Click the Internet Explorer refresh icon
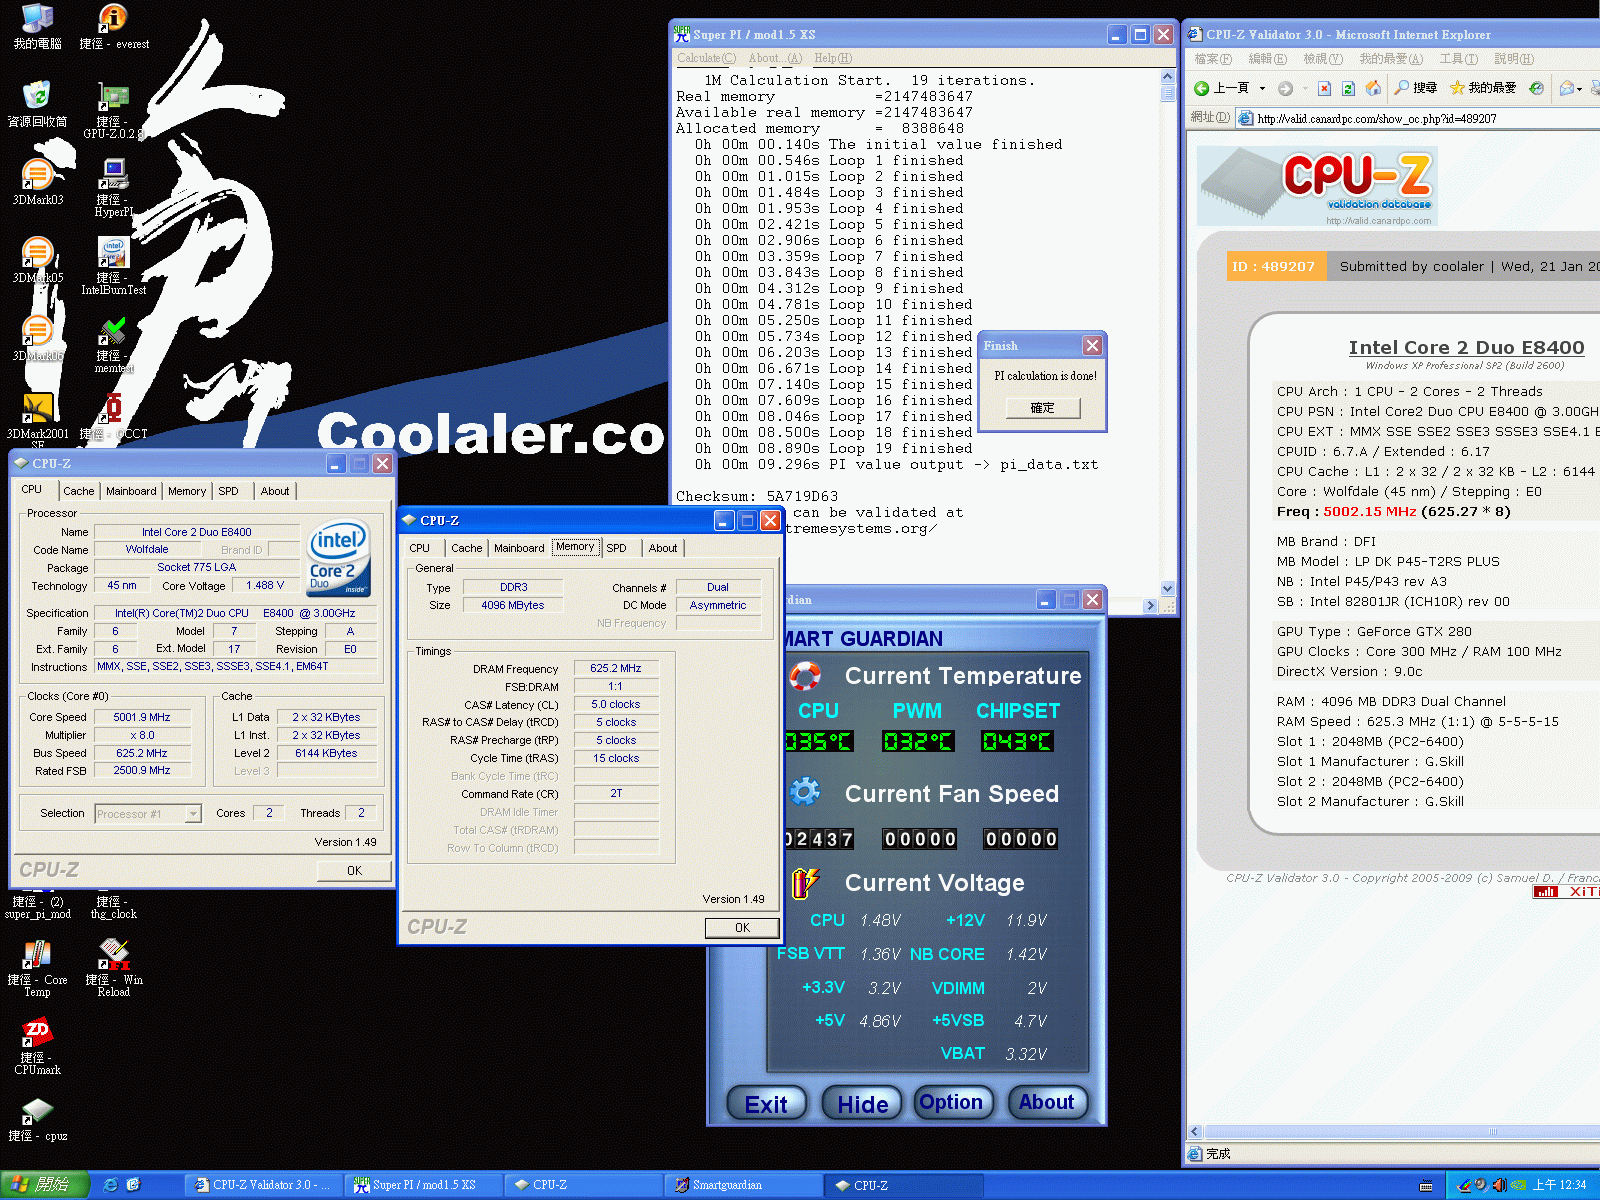1600x1200 pixels. click(x=1348, y=88)
